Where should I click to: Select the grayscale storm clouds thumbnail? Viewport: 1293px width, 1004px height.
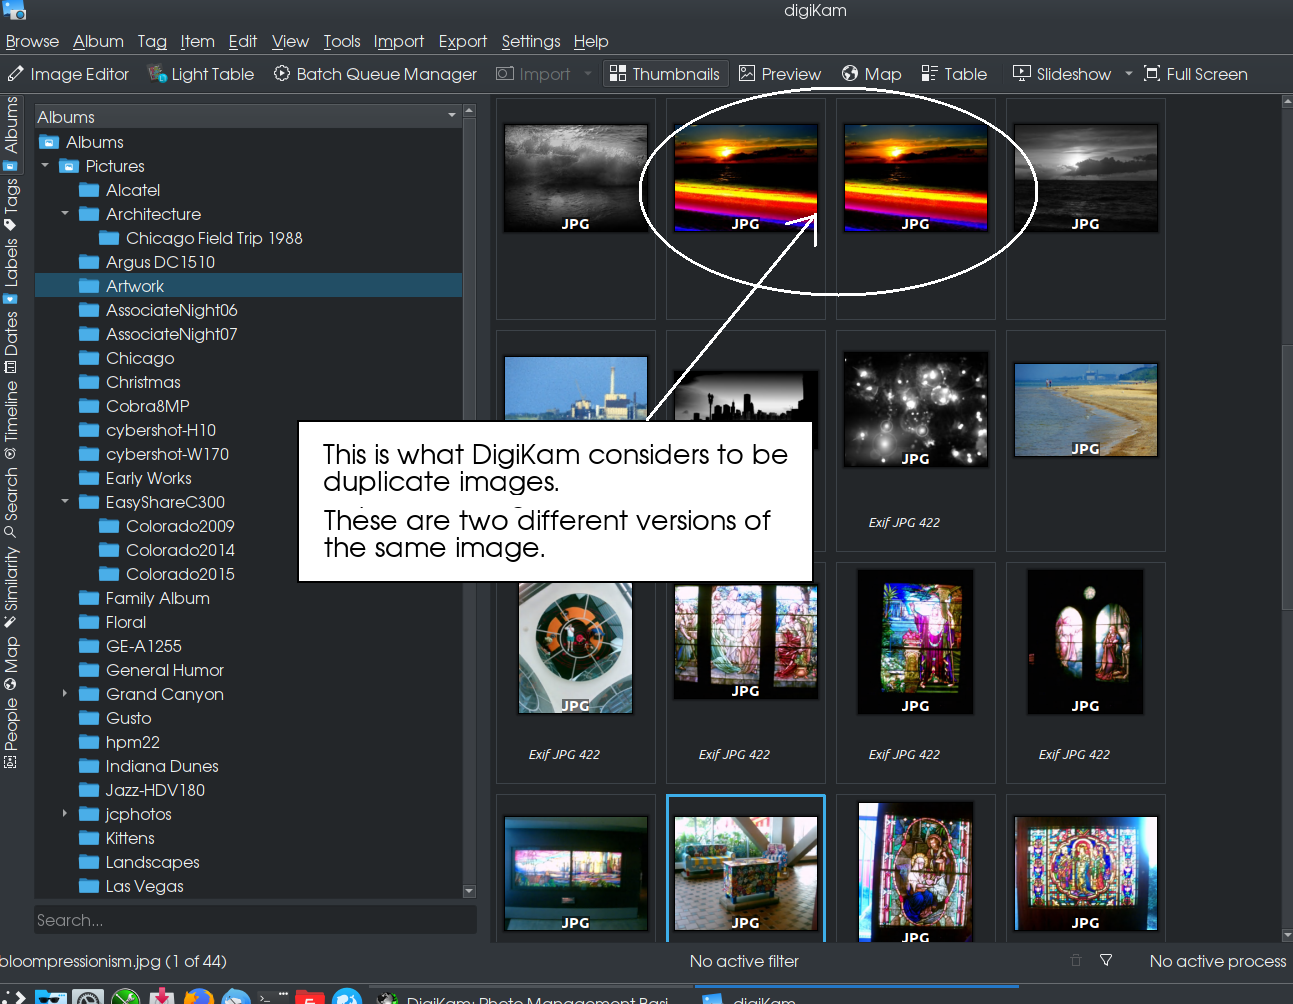(576, 178)
